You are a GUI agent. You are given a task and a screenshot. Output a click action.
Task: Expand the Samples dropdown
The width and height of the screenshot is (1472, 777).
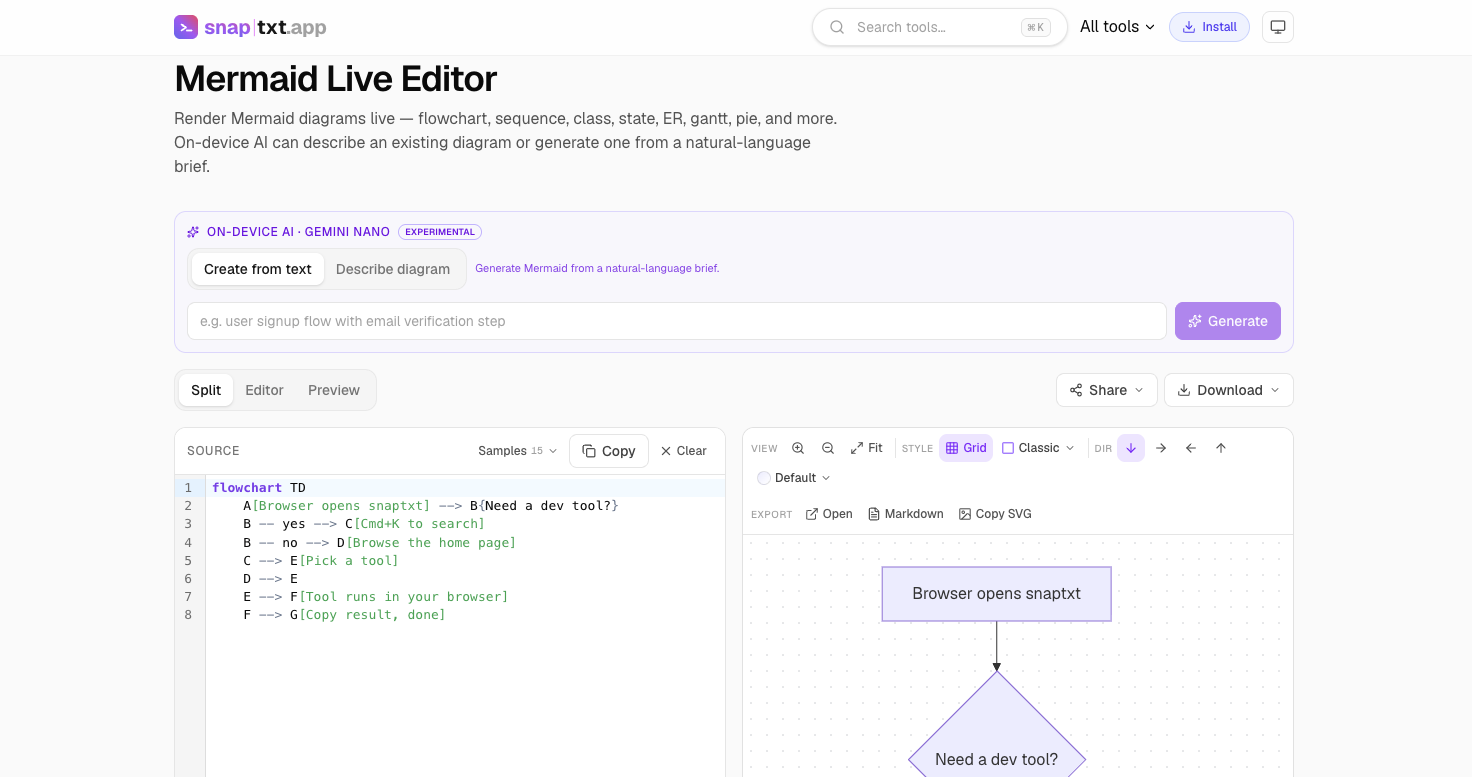[x=517, y=451]
